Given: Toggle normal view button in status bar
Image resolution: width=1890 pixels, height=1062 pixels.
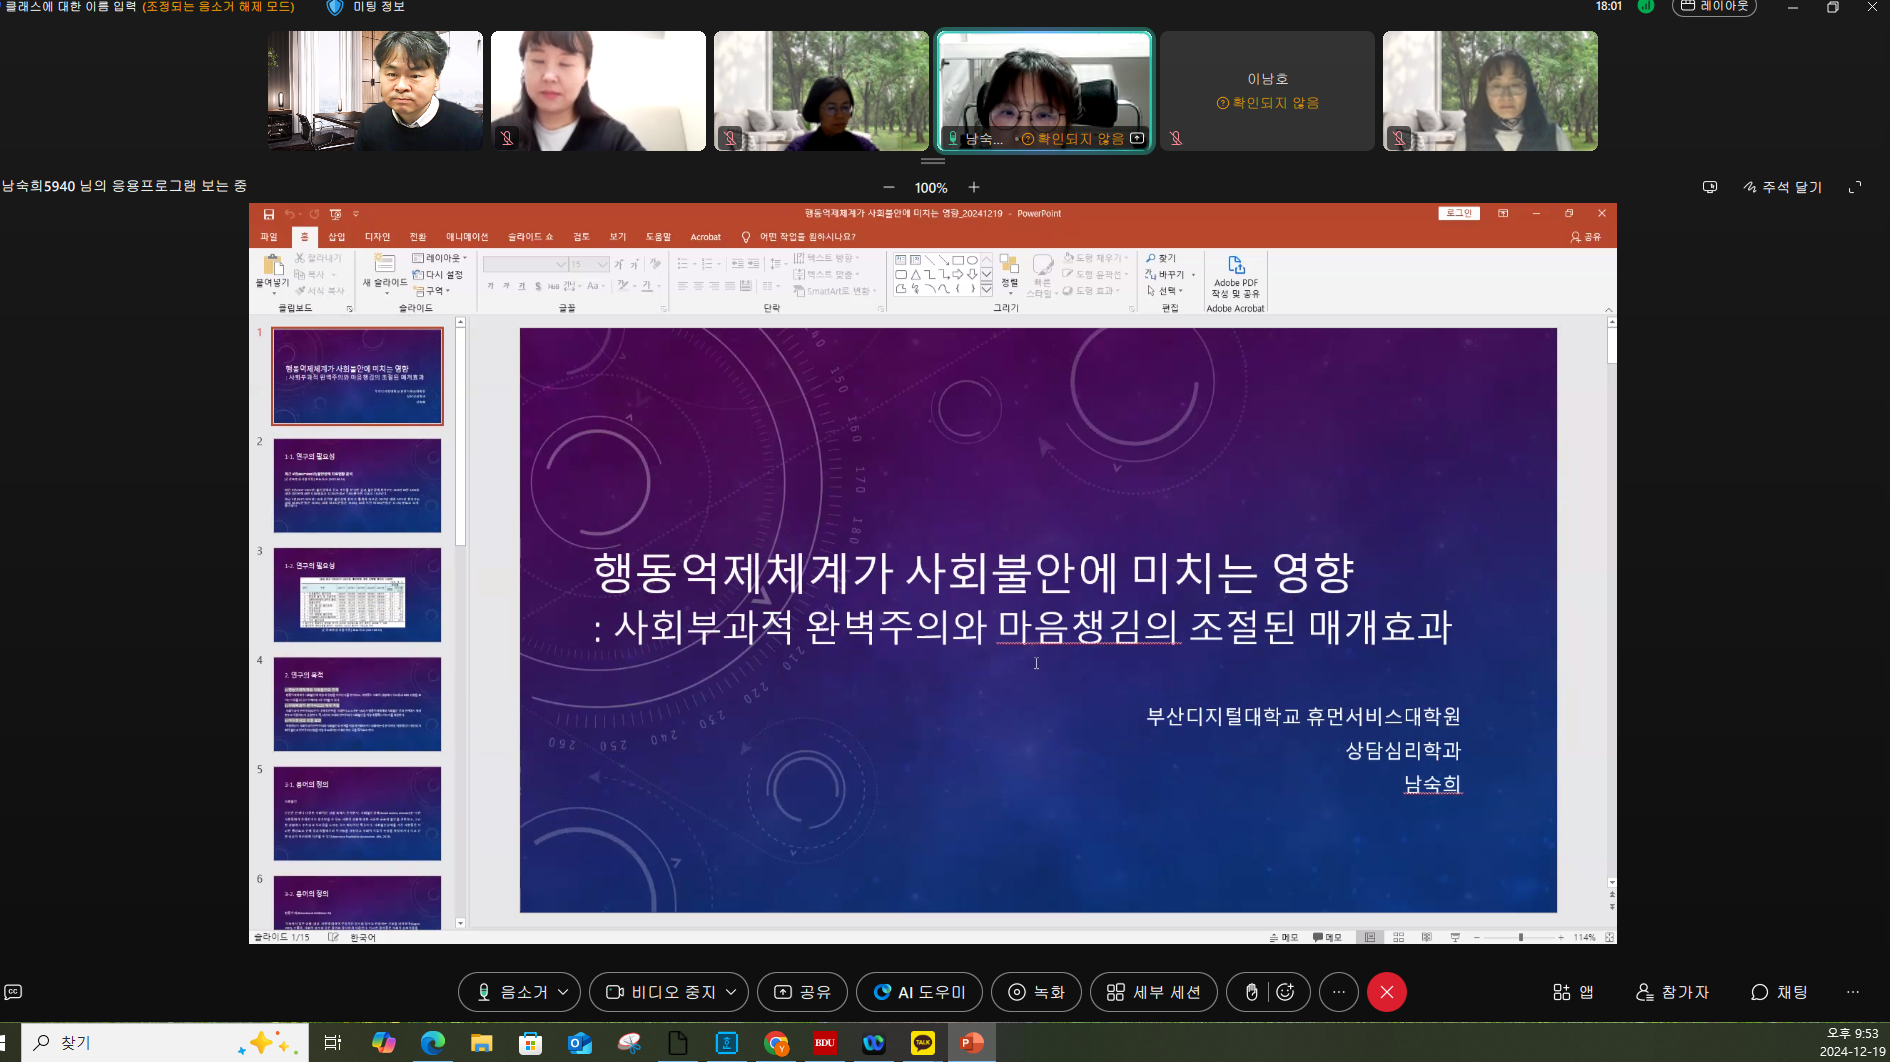Looking at the screenshot, I should click(x=1370, y=937).
